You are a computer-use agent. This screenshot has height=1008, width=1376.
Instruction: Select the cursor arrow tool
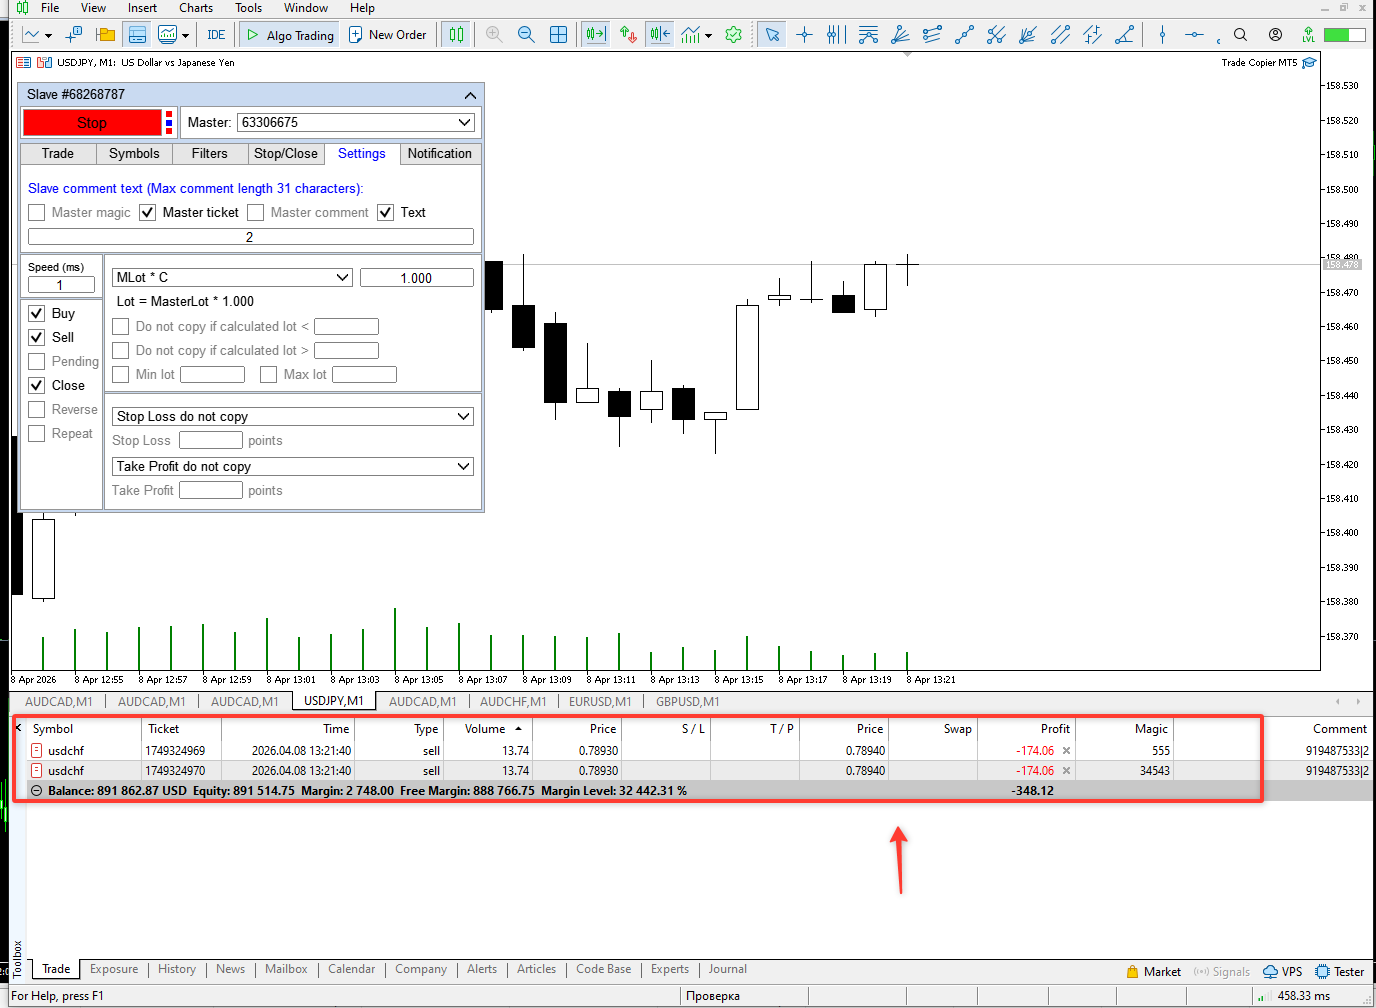point(772,35)
